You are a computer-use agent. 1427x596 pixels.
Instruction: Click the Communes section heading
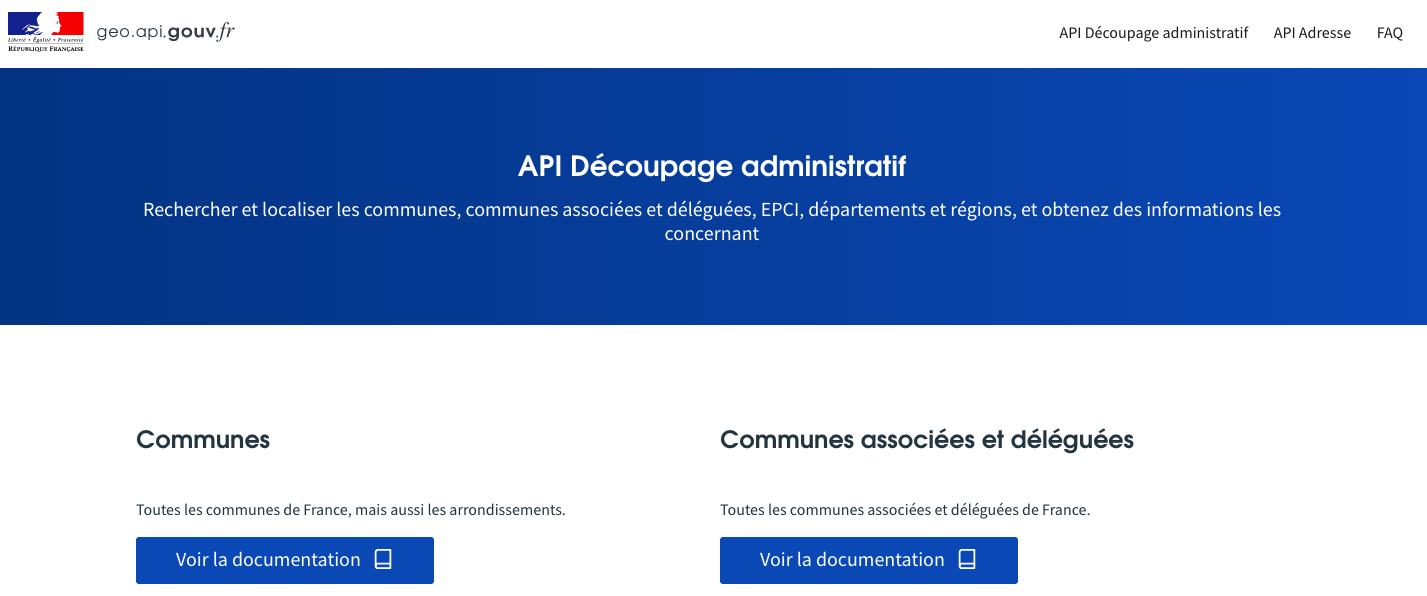click(203, 439)
